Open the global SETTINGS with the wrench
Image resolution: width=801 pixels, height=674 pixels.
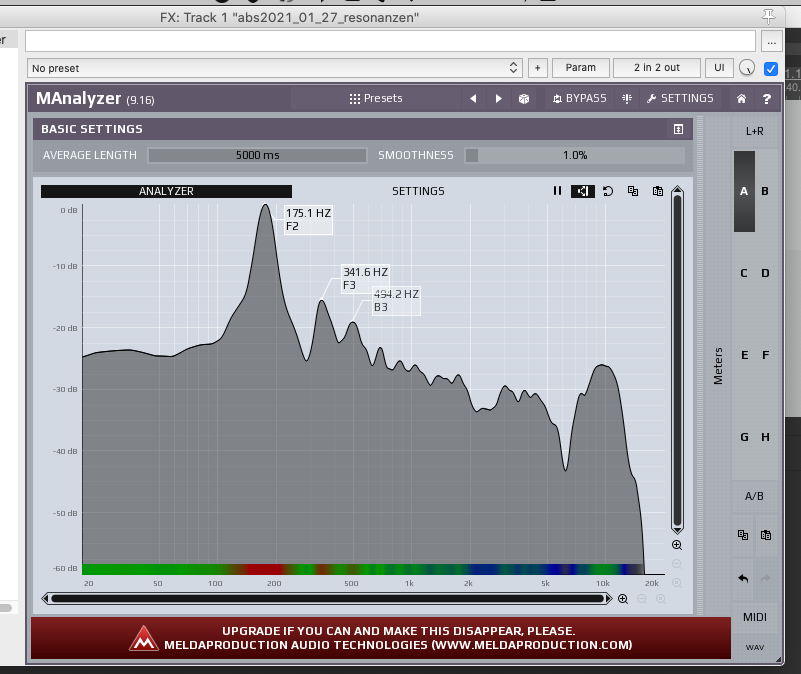pyautogui.click(x=680, y=99)
